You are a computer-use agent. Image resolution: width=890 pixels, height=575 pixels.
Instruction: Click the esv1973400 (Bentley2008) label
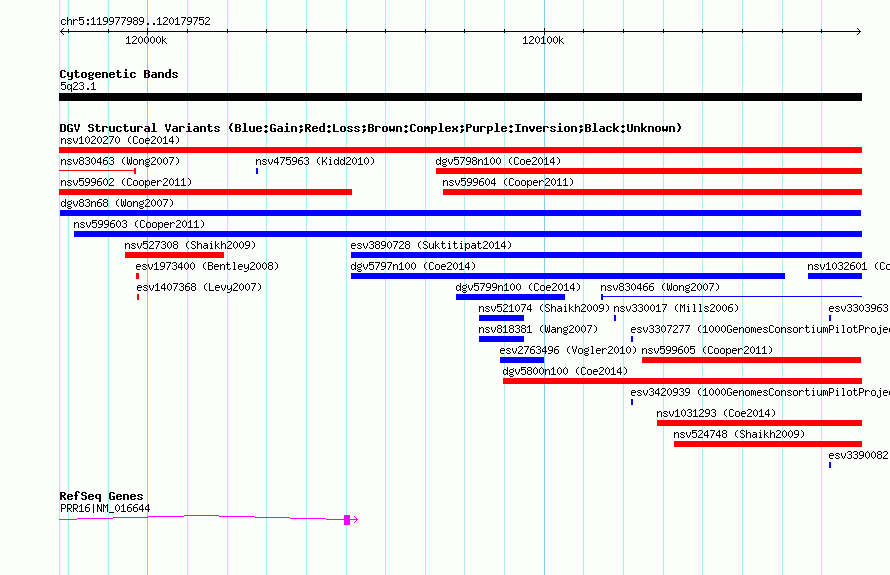207,266
